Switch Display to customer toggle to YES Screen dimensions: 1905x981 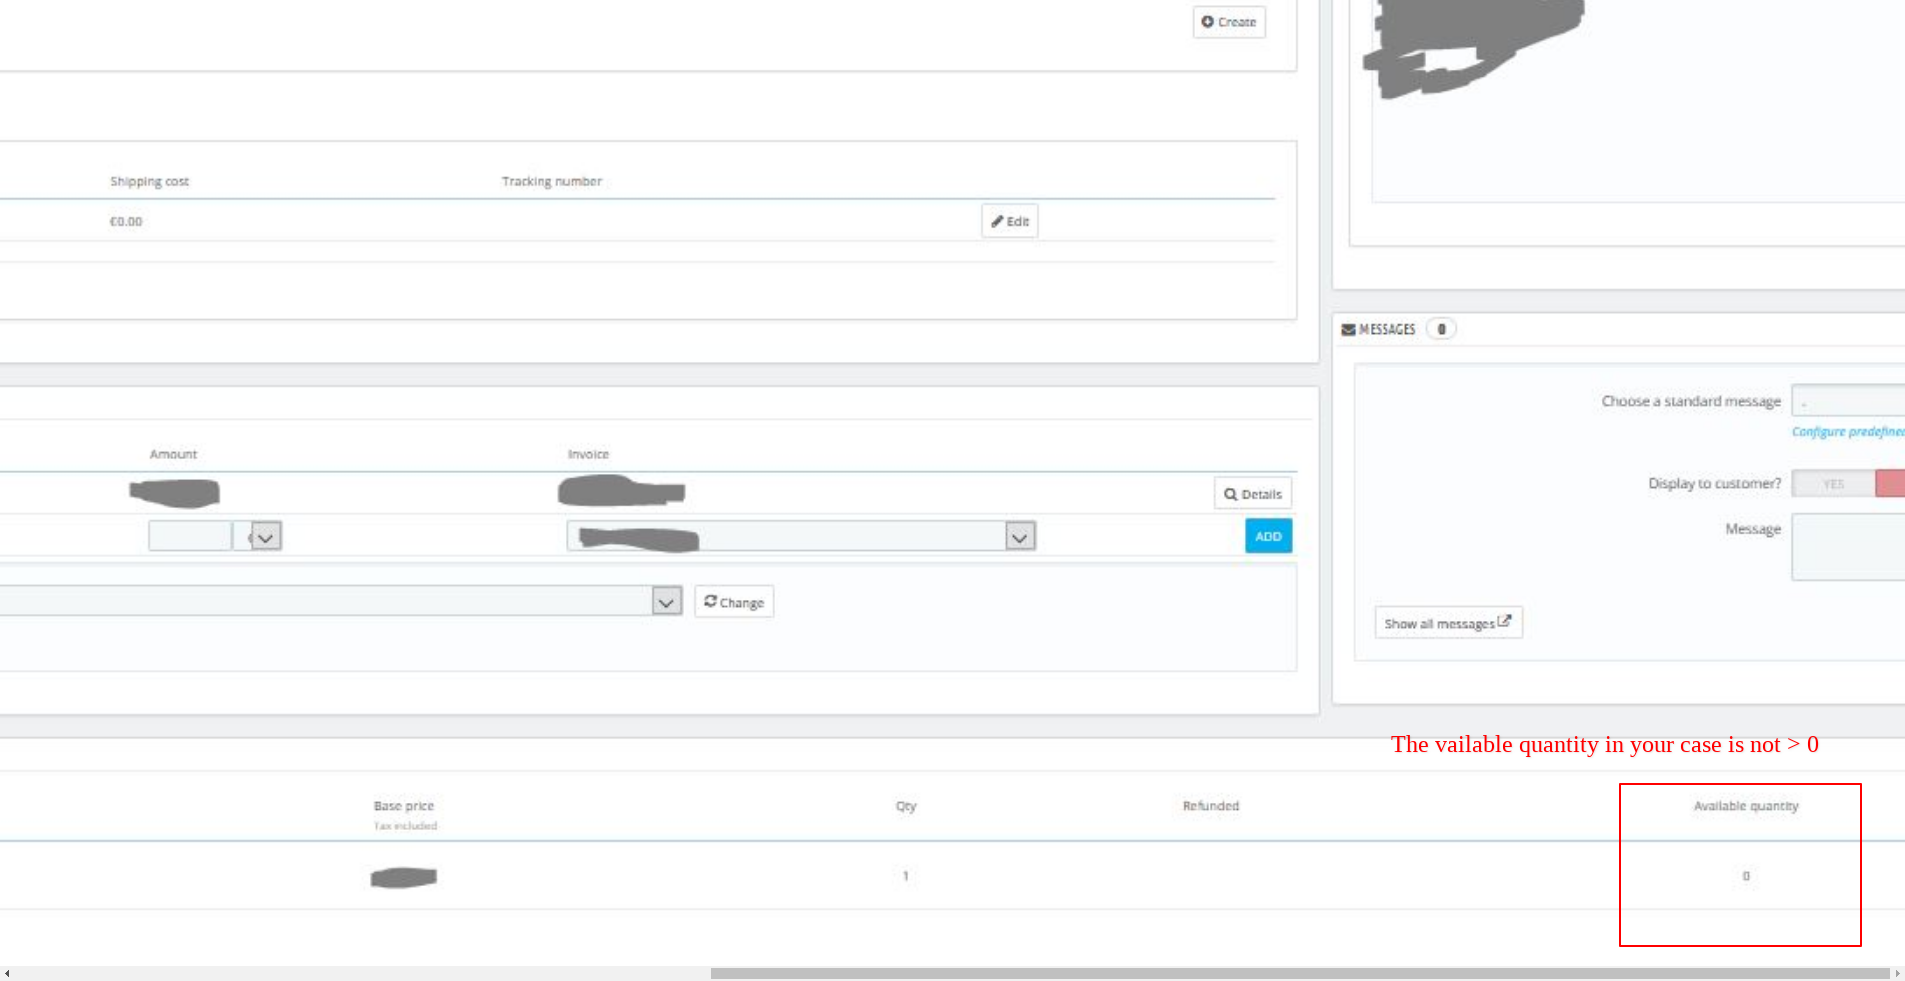coord(1833,483)
